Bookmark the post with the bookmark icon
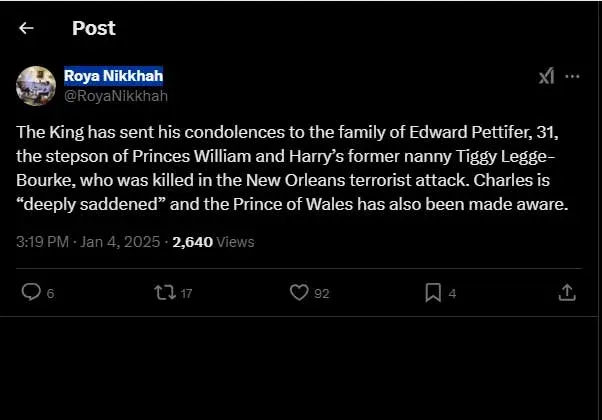This screenshot has height=420, width=602. 433,292
